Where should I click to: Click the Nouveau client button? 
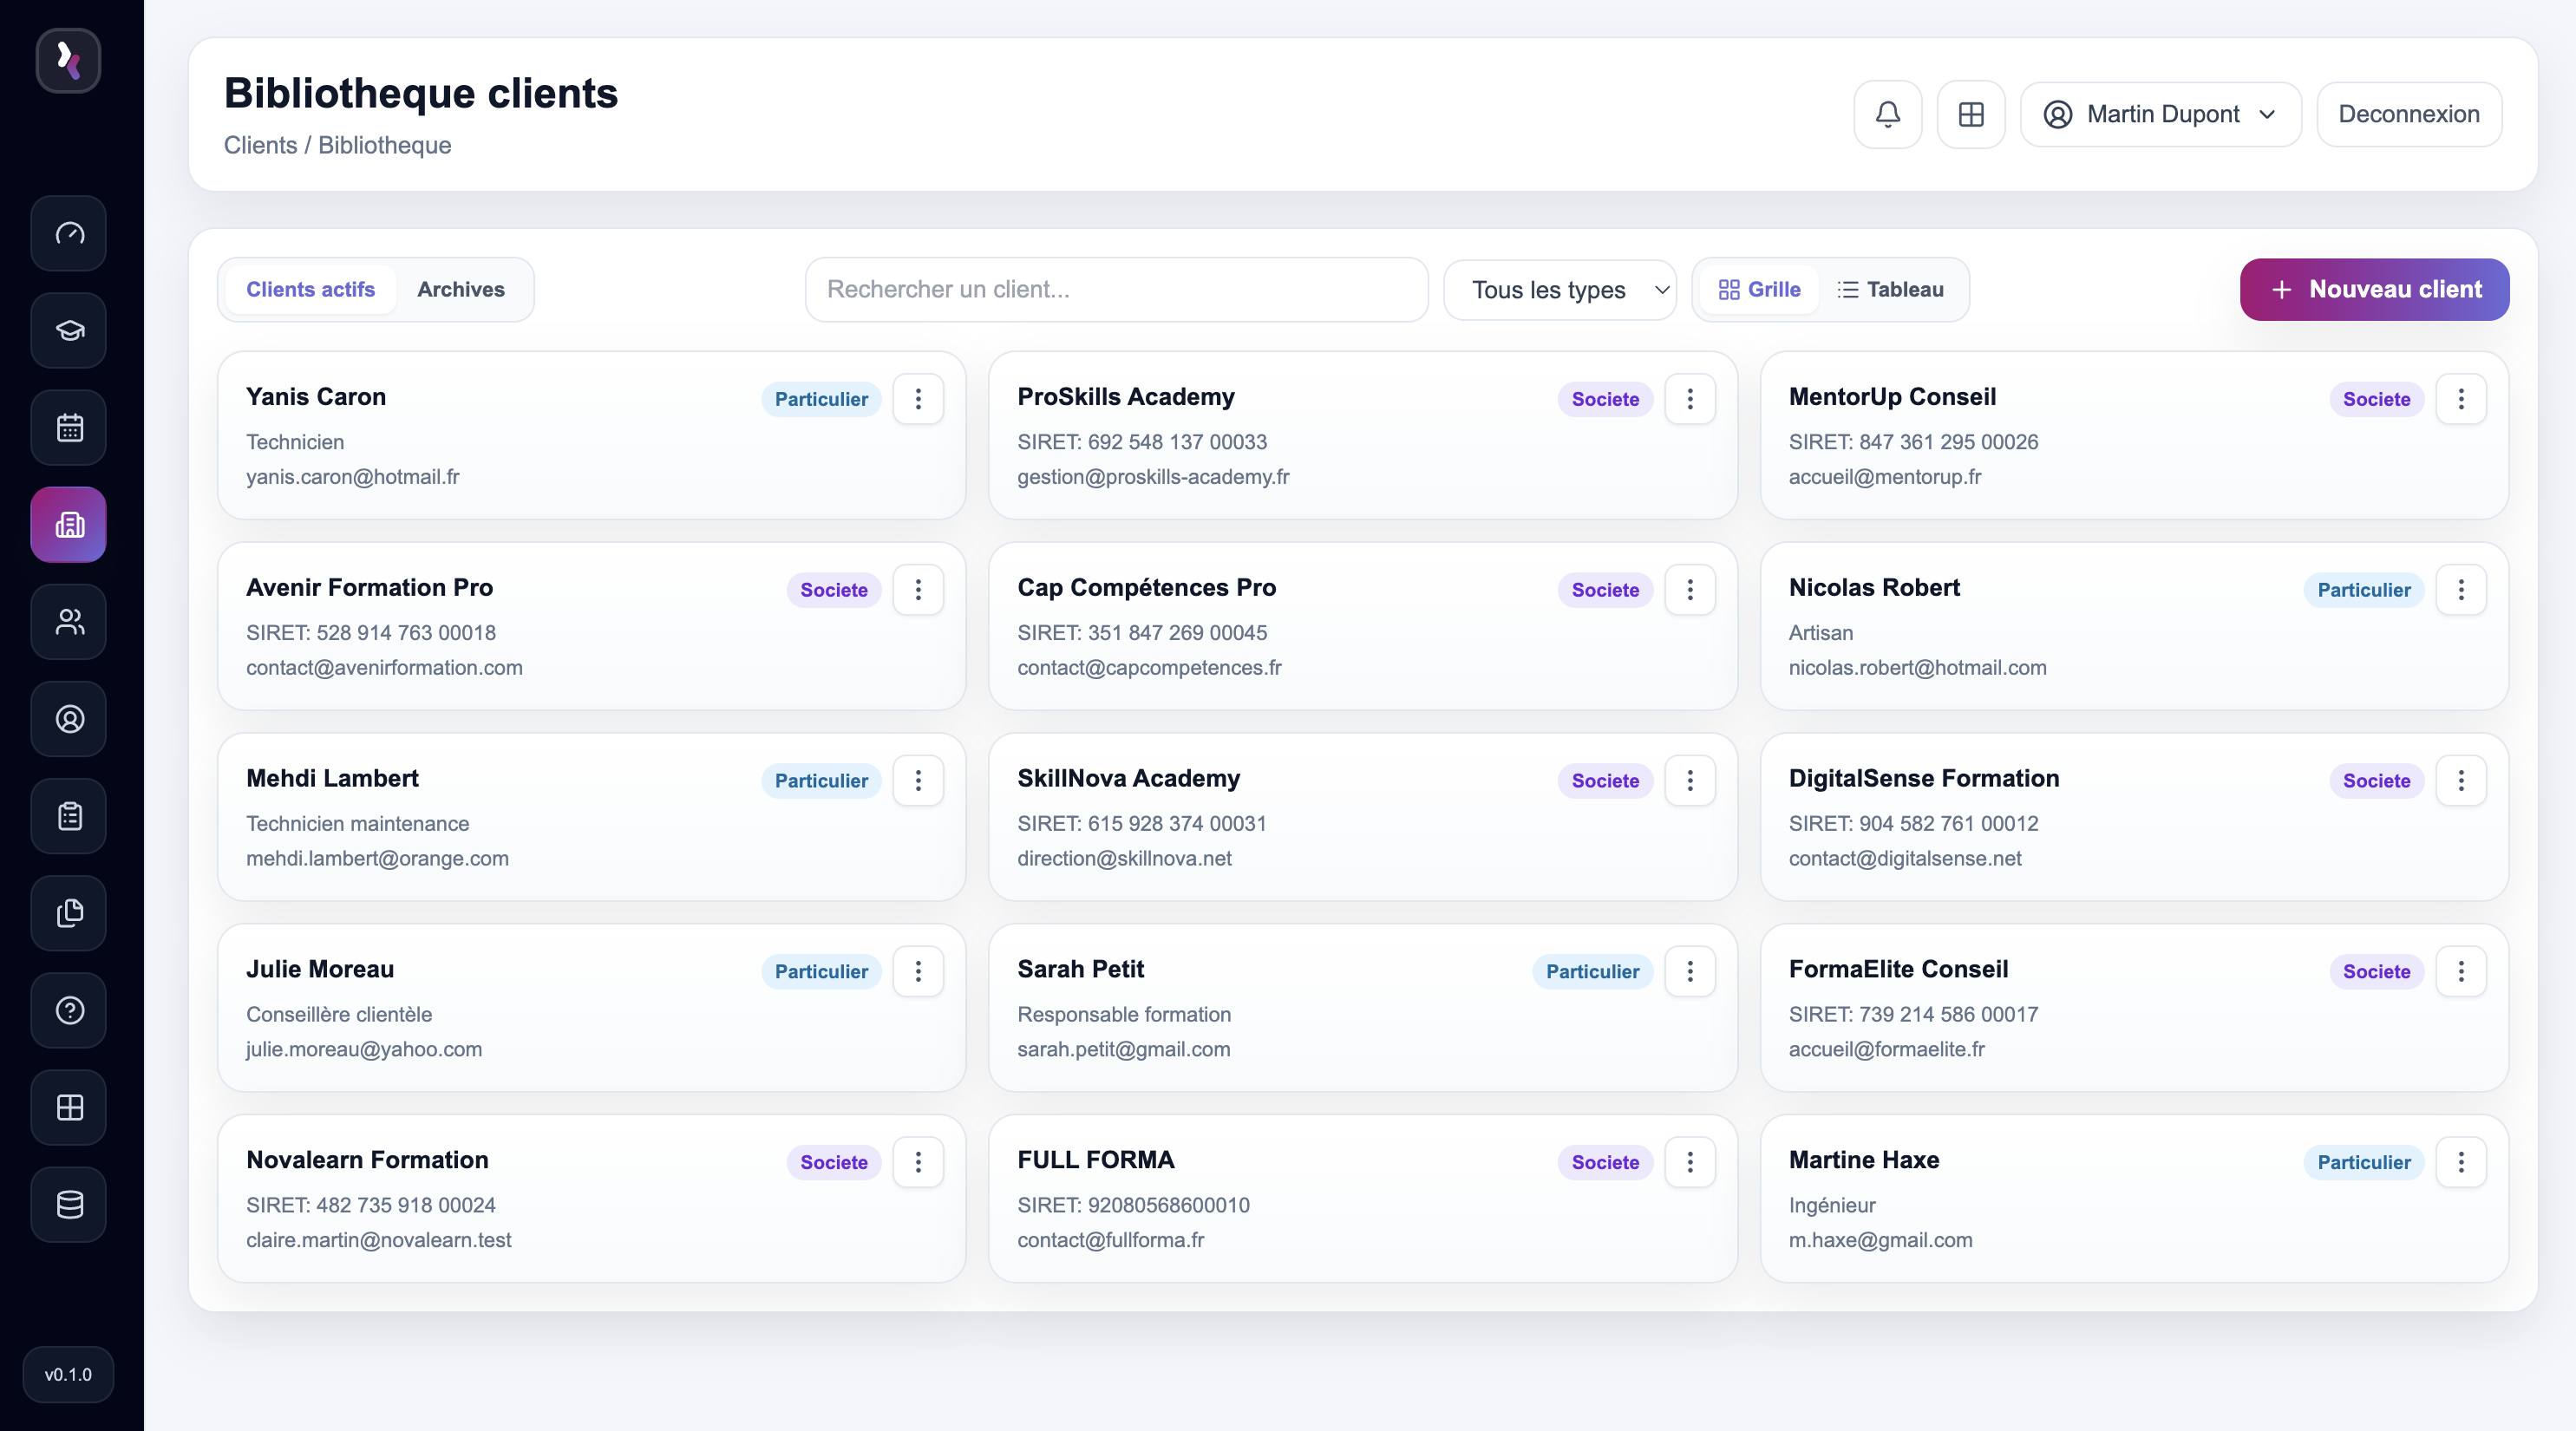(2373, 290)
